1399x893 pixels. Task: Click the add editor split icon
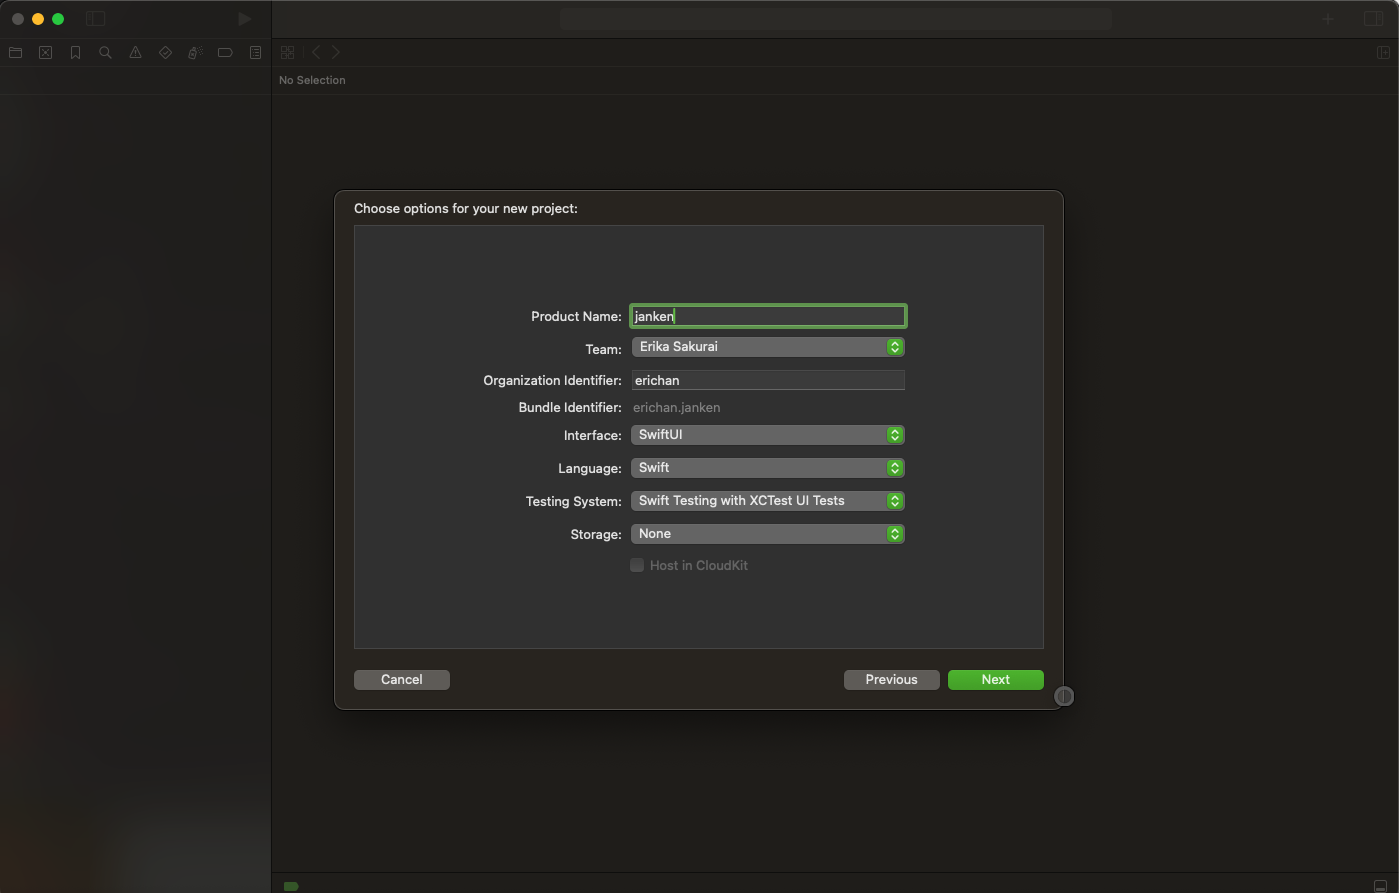tap(1384, 52)
